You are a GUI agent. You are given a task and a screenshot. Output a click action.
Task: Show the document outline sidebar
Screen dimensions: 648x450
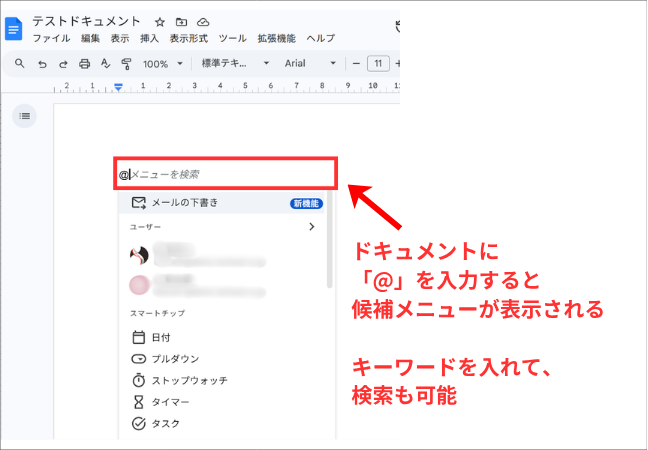[x=25, y=117]
